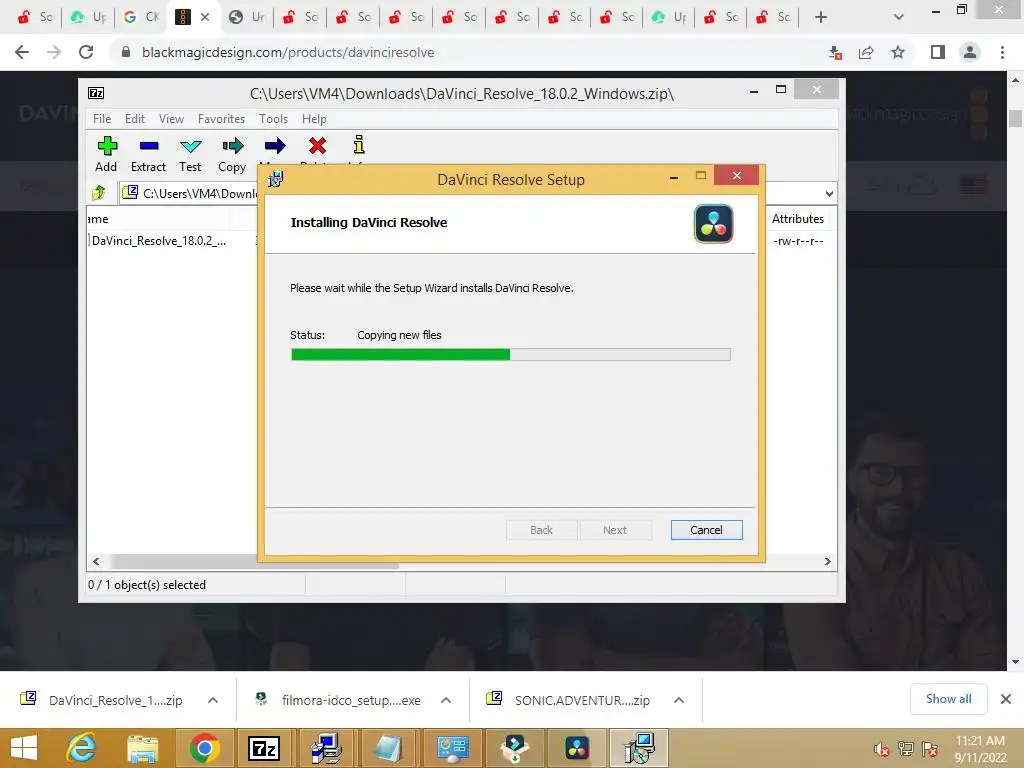Click the up-folder icon beside 7-Zip path
The image size is (1024, 768).
(x=99, y=193)
